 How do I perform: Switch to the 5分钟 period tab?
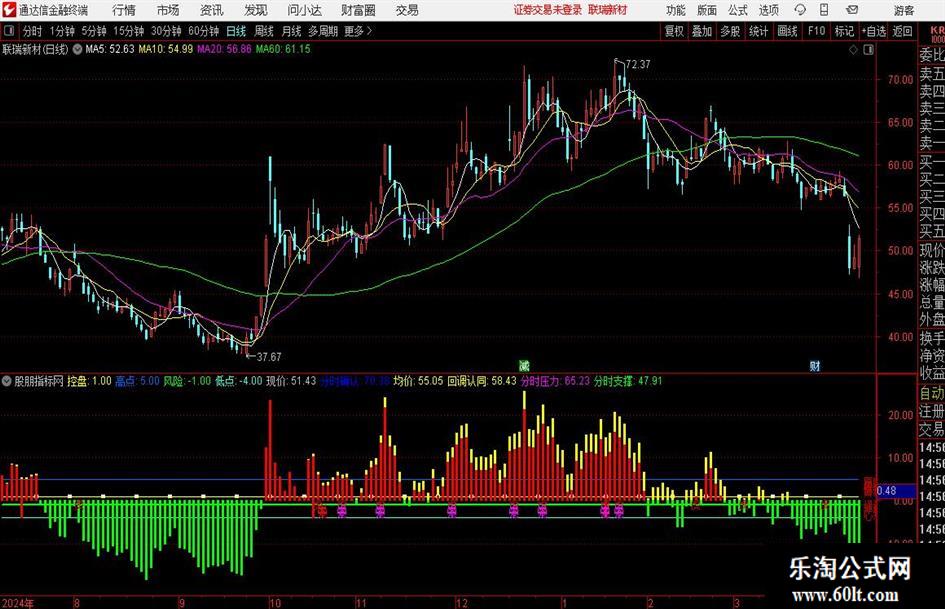pos(94,31)
